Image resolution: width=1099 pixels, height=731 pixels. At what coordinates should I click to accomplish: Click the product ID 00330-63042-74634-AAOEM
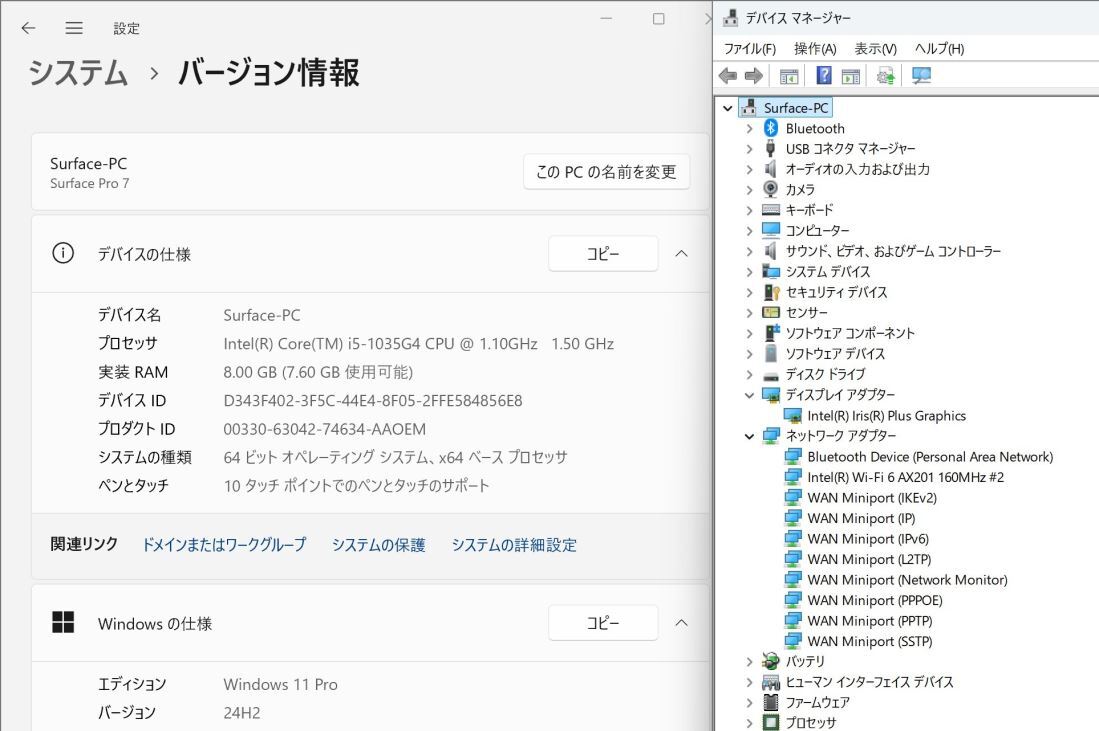point(325,429)
